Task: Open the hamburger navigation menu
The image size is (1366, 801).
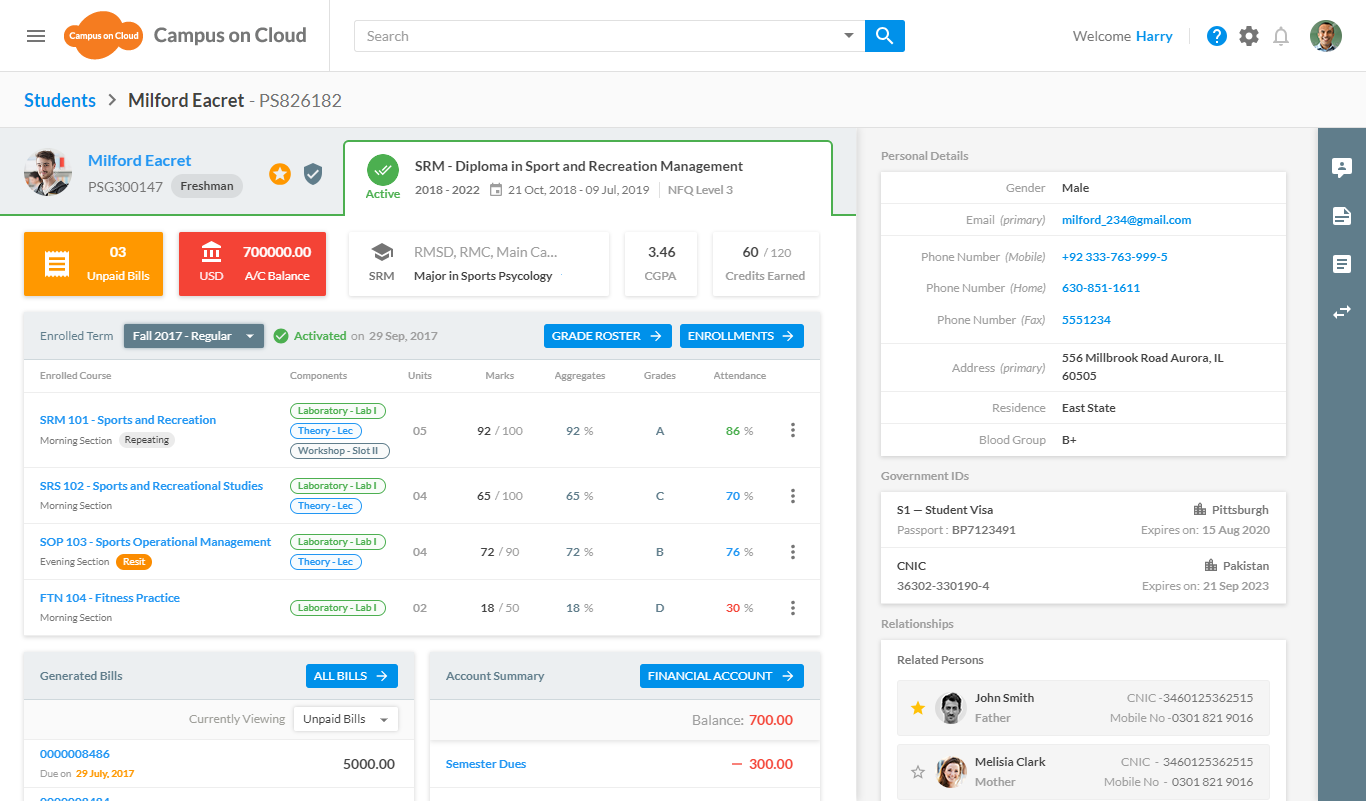Action: point(36,36)
